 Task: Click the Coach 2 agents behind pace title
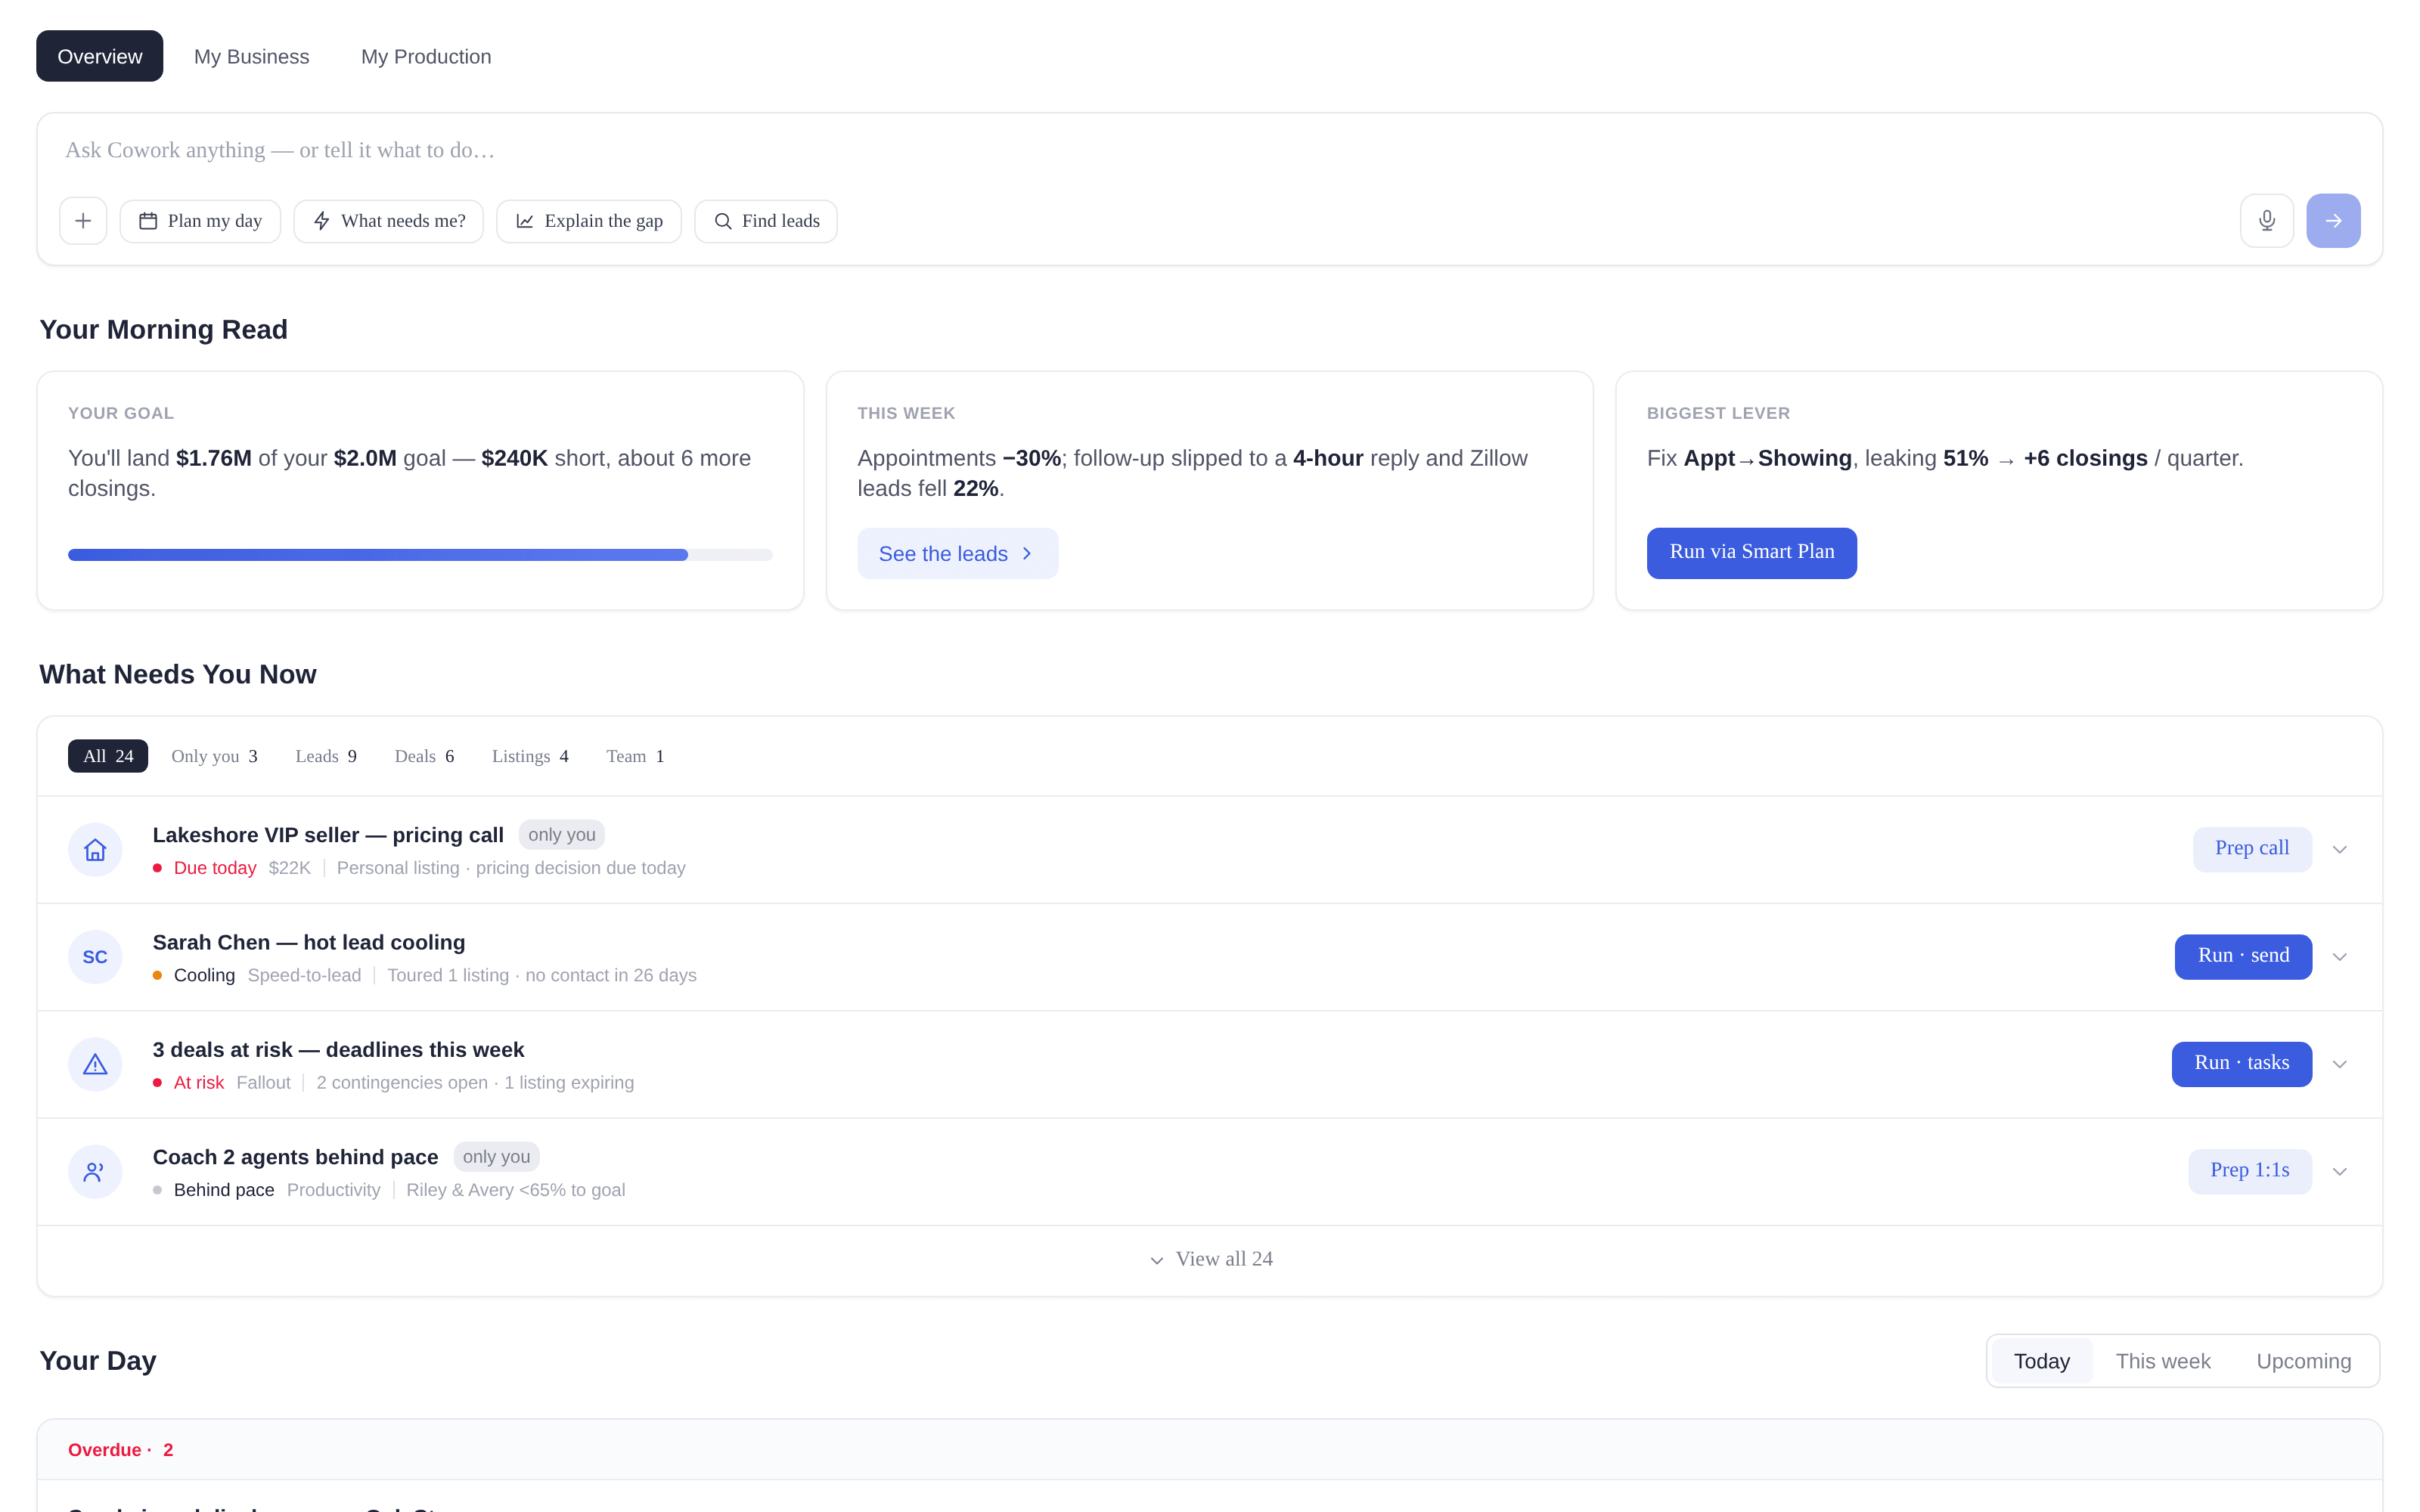tap(295, 1157)
